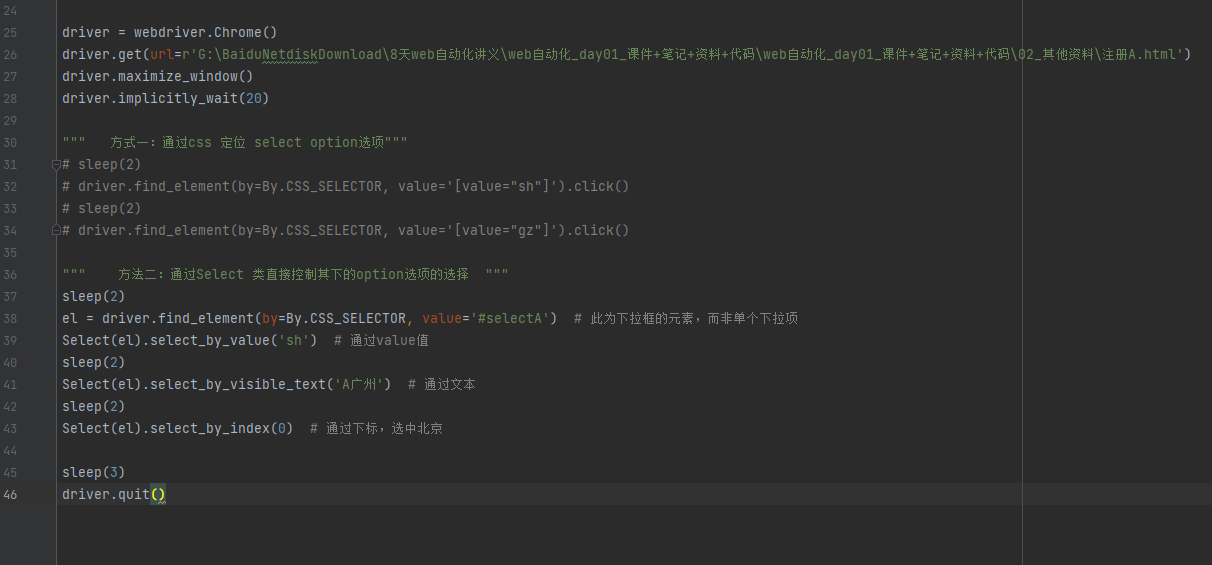This screenshot has width=1212, height=565.
Task: Place cursor on webdriver.Chrome() call
Action: (x=205, y=32)
